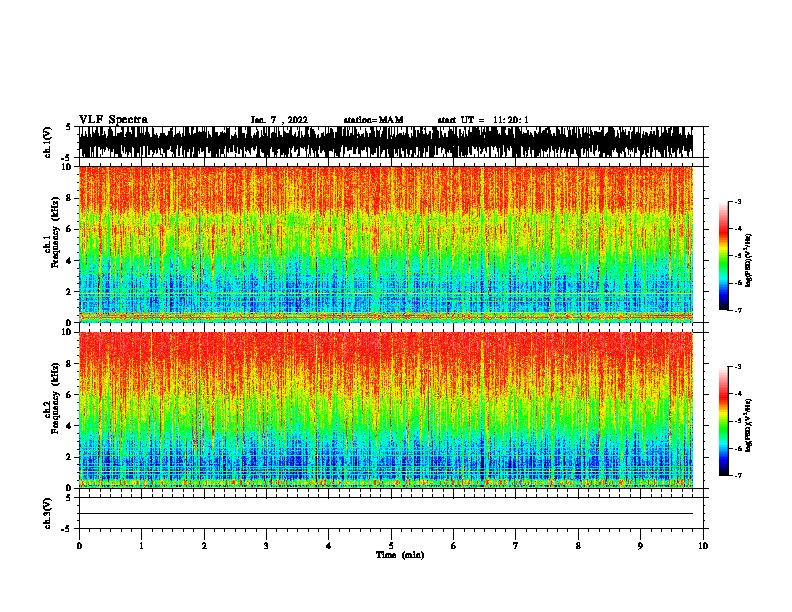The image size is (792, 612).
Task: Select the "start UT = 11:20:1" label
Action: (483, 120)
